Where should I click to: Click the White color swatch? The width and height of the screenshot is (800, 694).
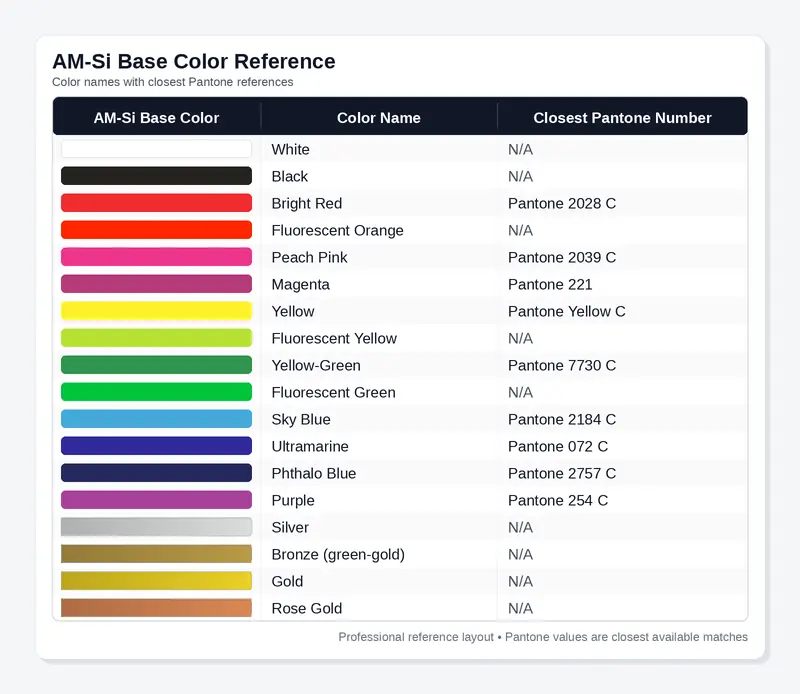(x=156, y=149)
